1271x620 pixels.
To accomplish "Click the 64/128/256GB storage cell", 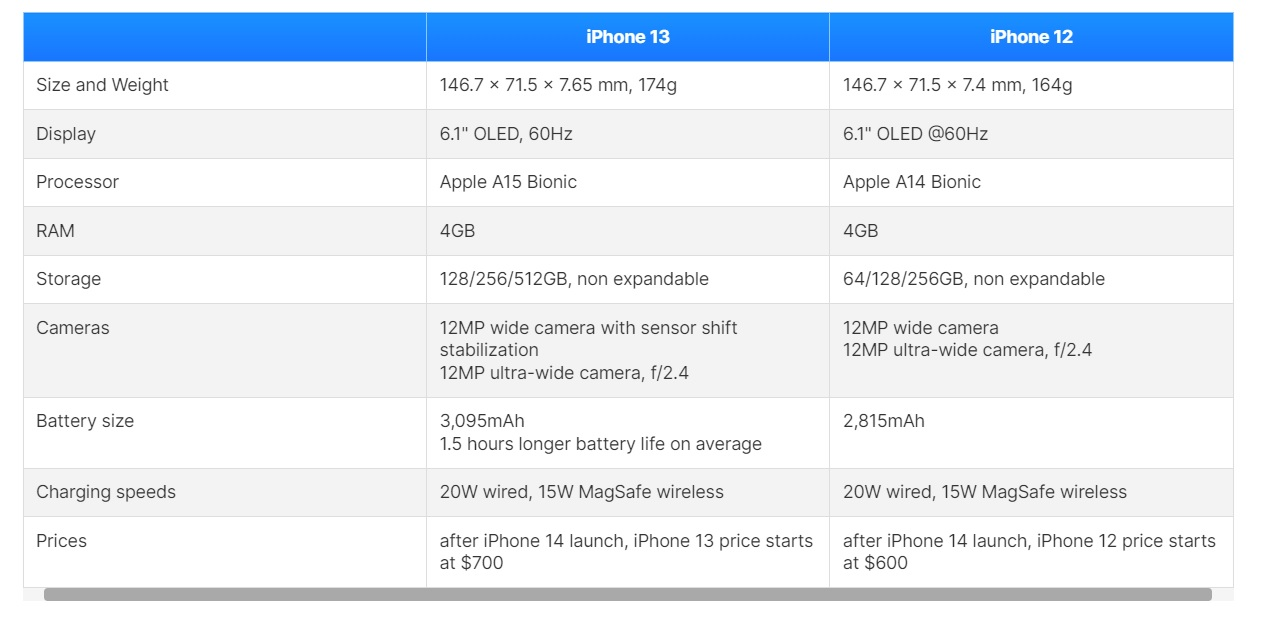I will coord(1031,279).
